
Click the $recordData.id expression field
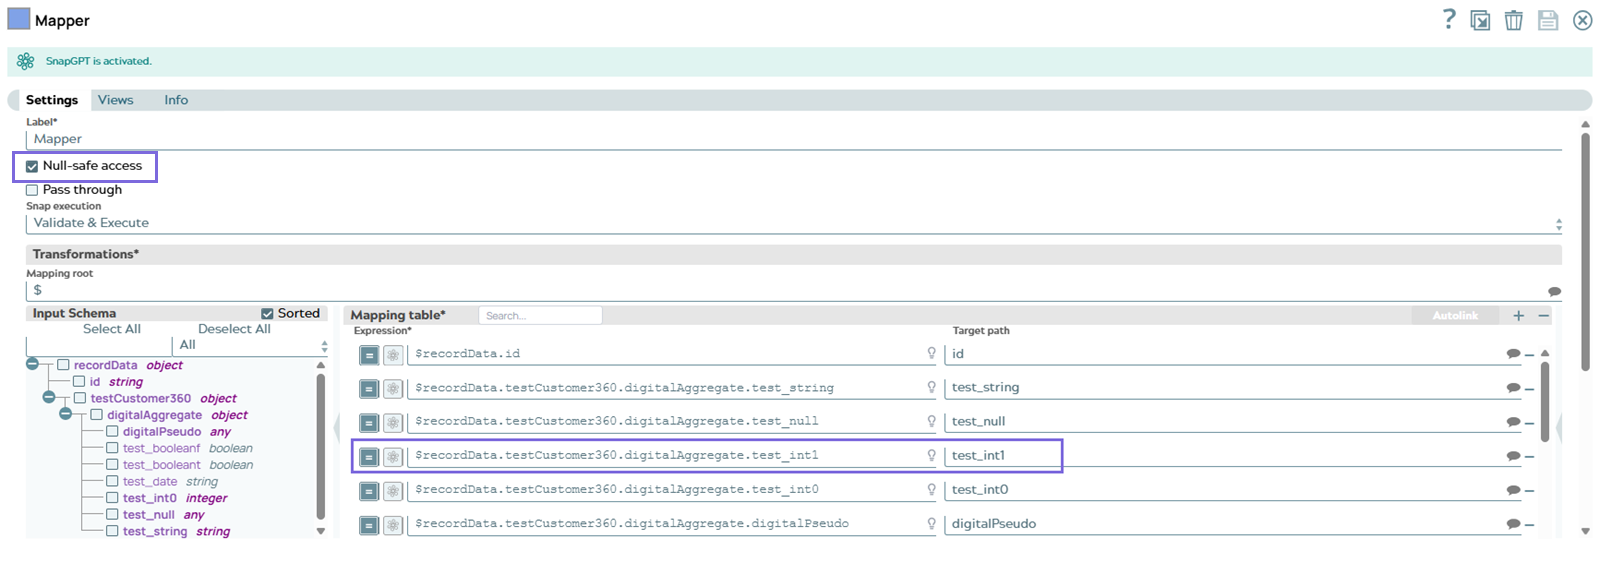point(666,353)
